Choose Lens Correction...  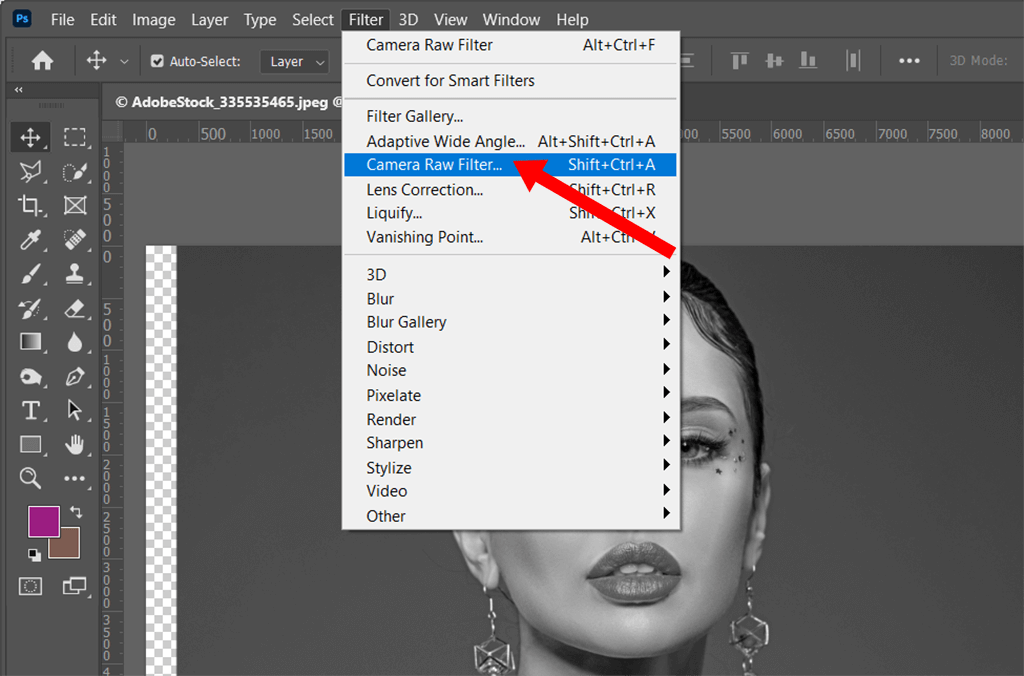click(511, 189)
